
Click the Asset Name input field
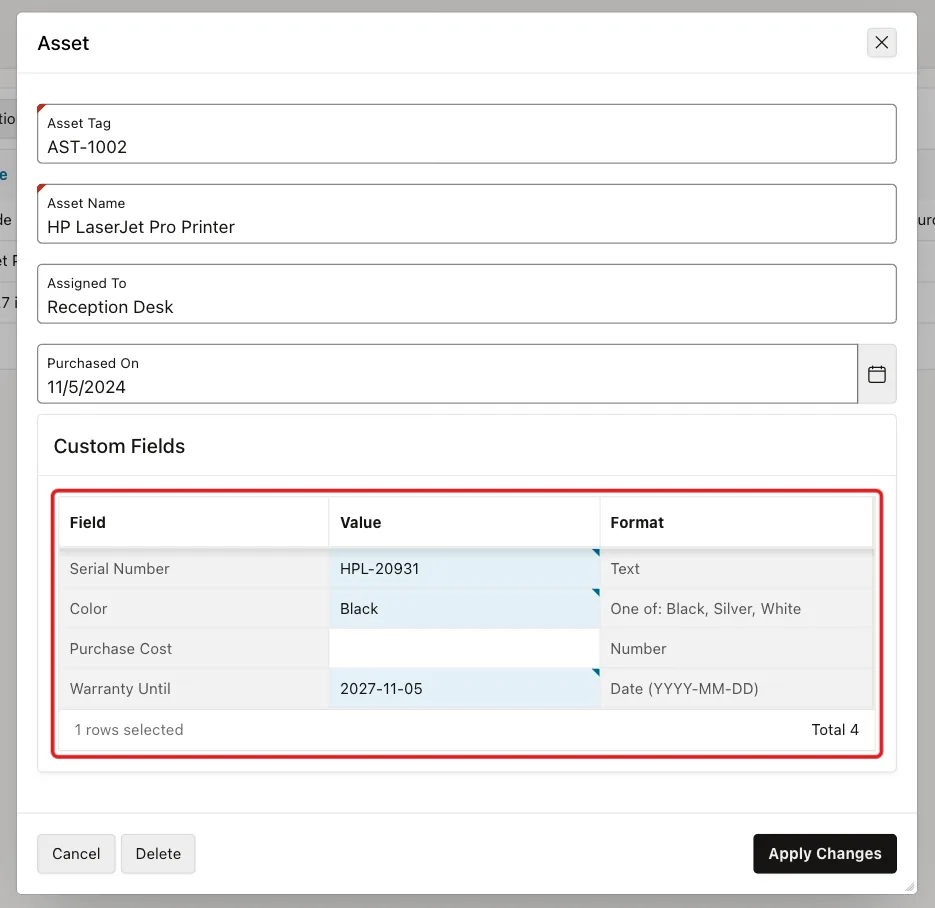click(466, 214)
